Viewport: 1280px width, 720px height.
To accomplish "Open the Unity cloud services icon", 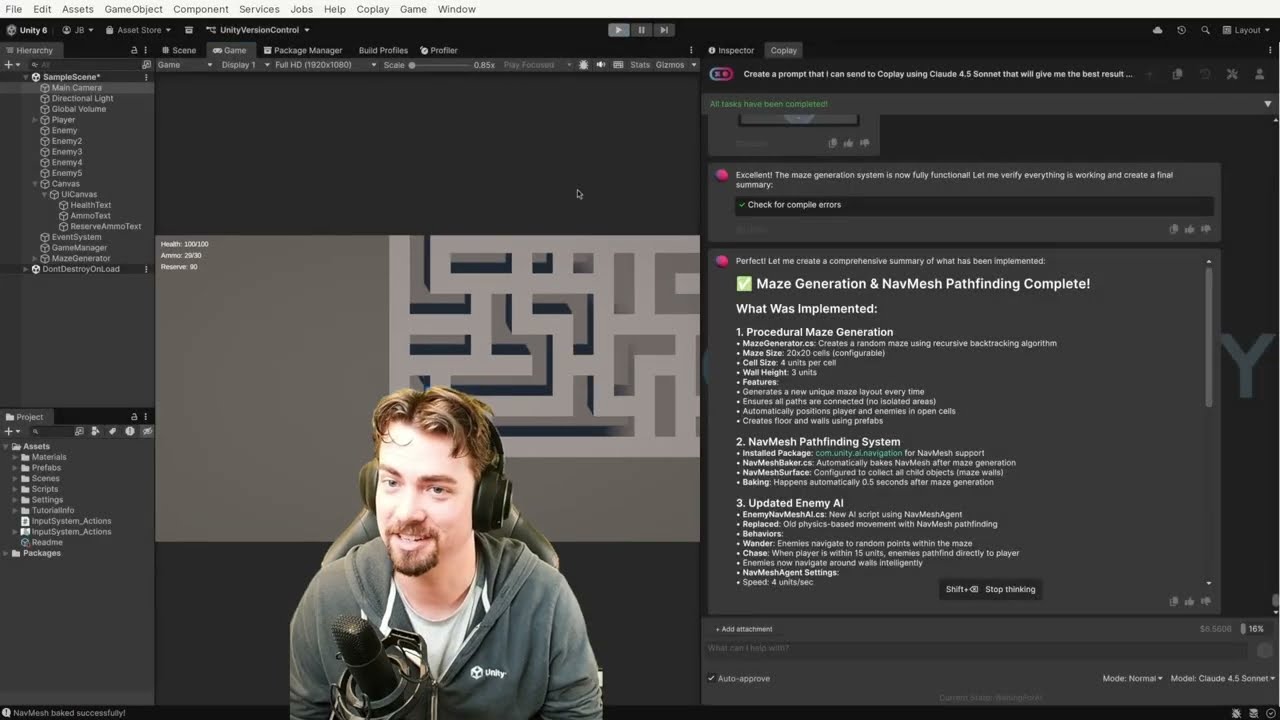I will (x=1158, y=30).
